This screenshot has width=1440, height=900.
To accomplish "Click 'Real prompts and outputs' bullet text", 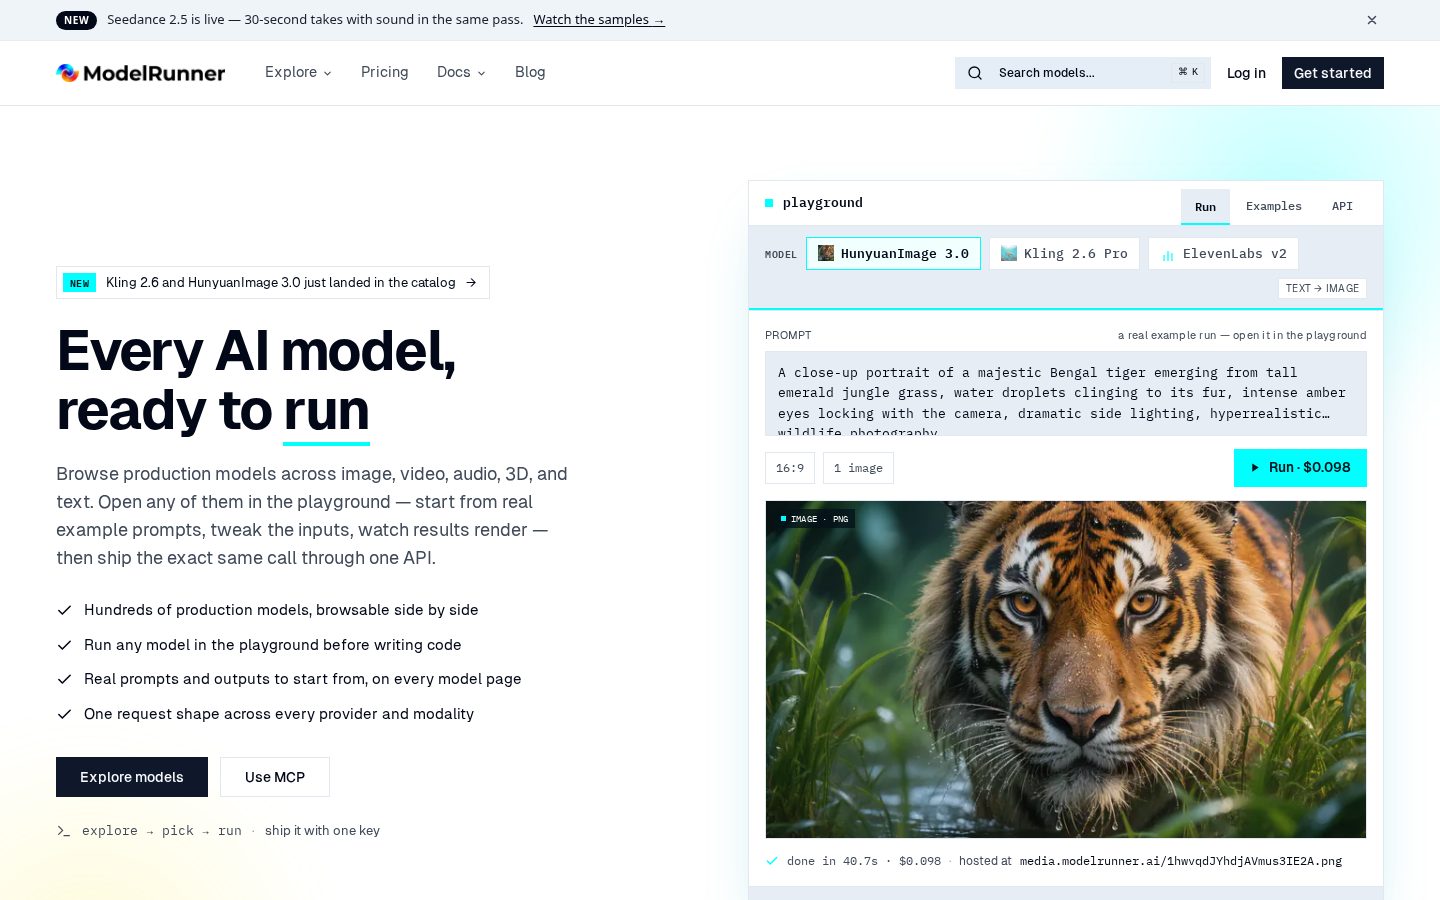I will 303,679.
